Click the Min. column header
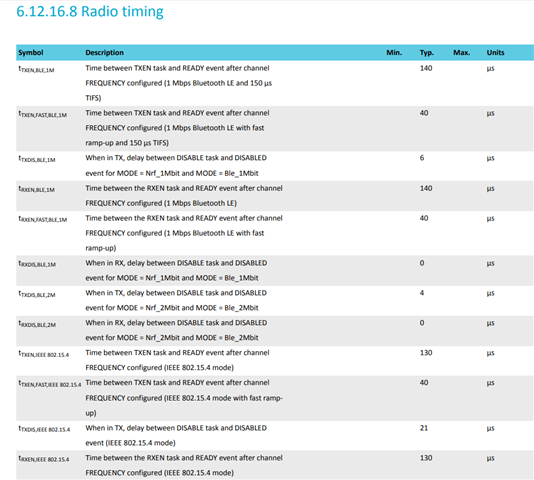This screenshot has width=534, height=480. [x=394, y=52]
